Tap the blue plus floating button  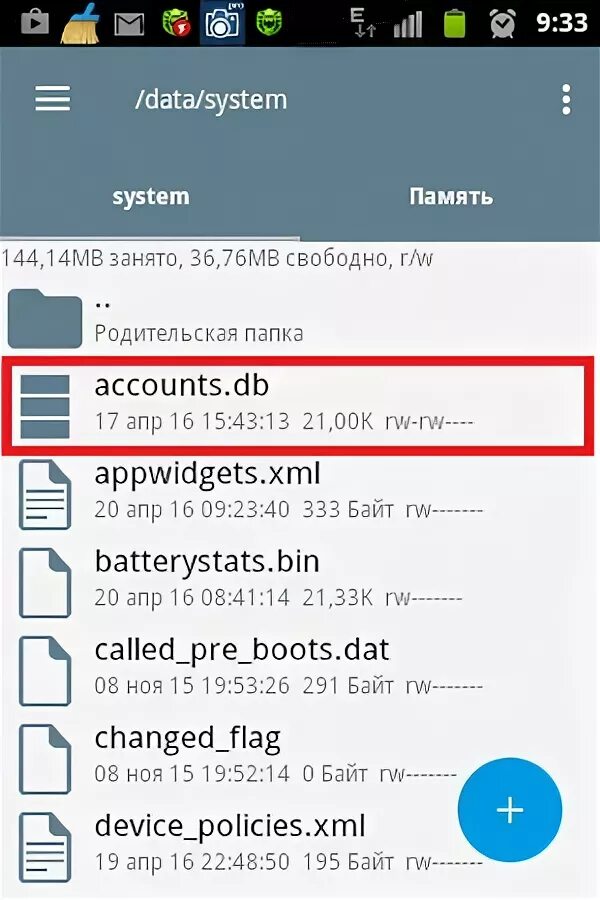tap(510, 810)
